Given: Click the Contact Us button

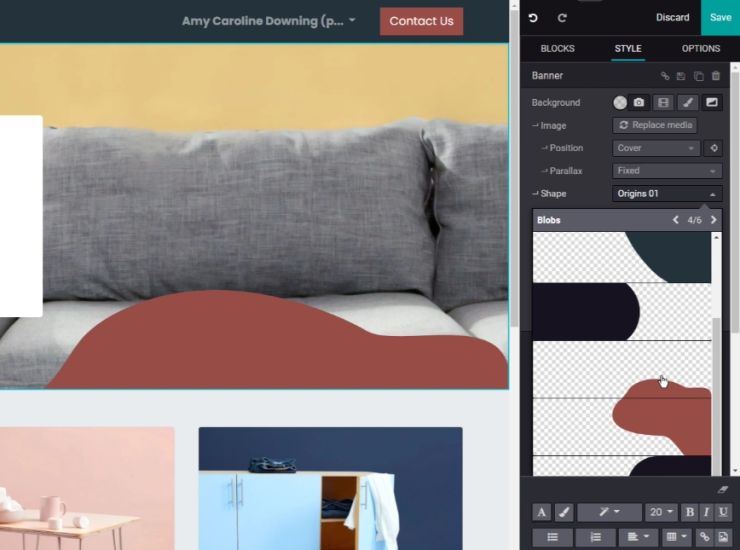Looking at the screenshot, I should (421, 21).
